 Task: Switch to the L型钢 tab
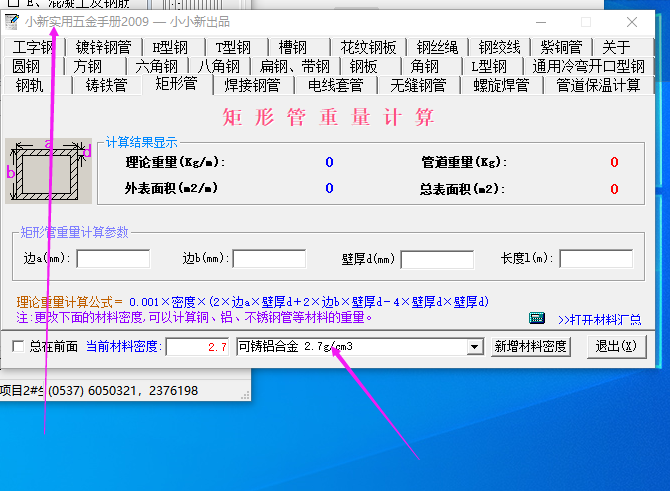tap(489, 66)
